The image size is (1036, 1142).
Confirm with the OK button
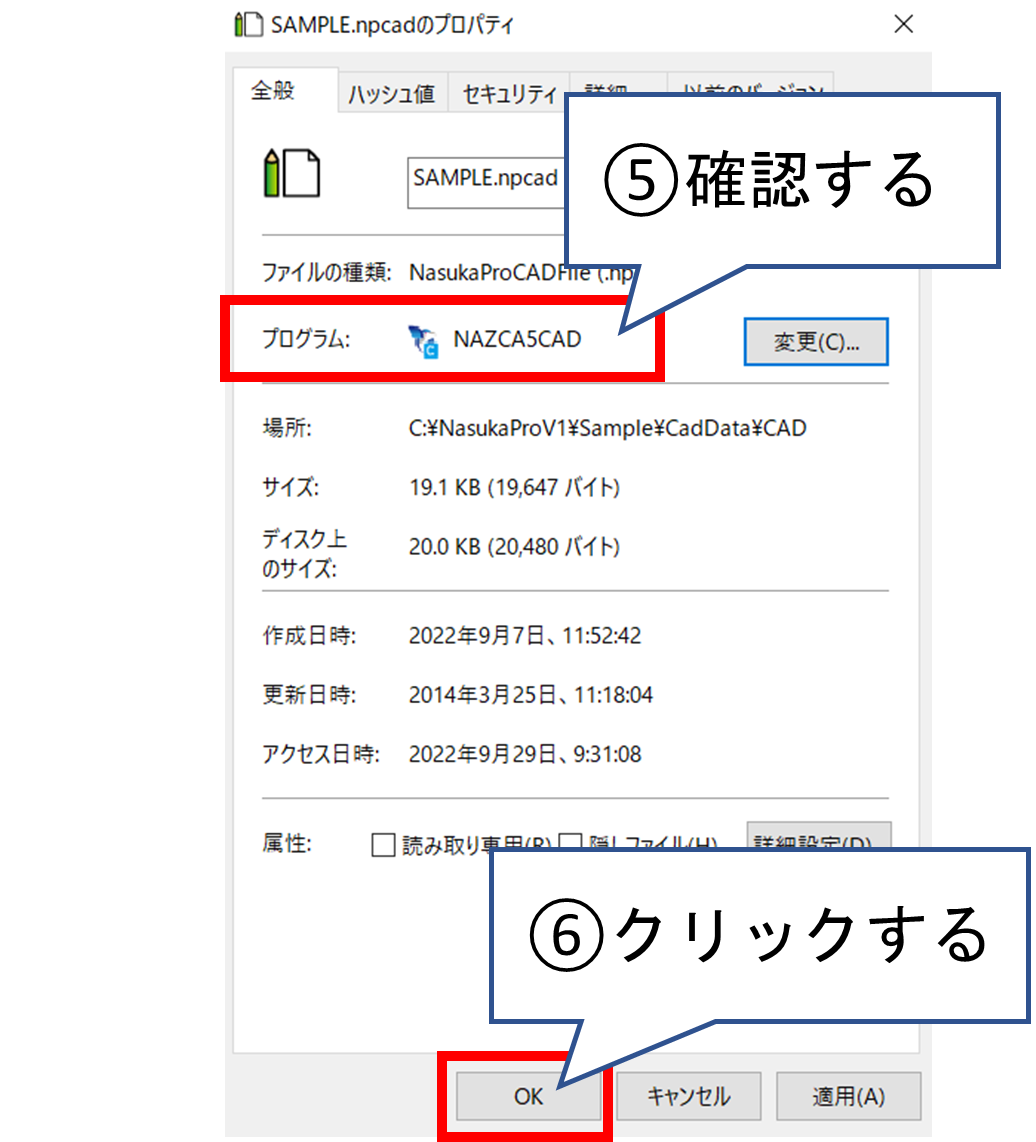(528, 1096)
